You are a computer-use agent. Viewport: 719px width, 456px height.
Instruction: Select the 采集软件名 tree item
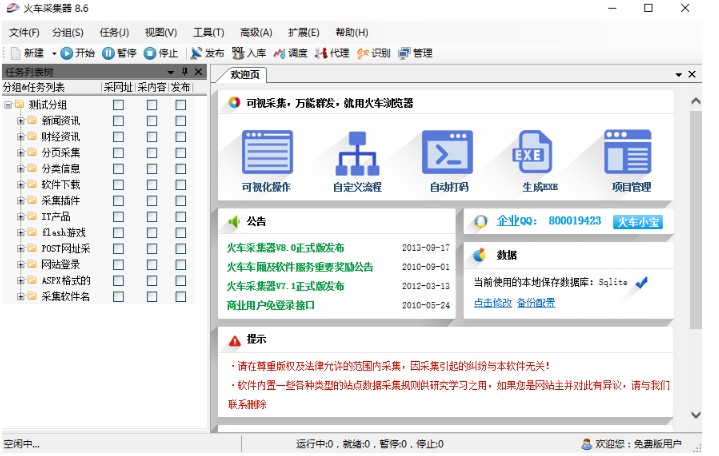[x=66, y=297]
